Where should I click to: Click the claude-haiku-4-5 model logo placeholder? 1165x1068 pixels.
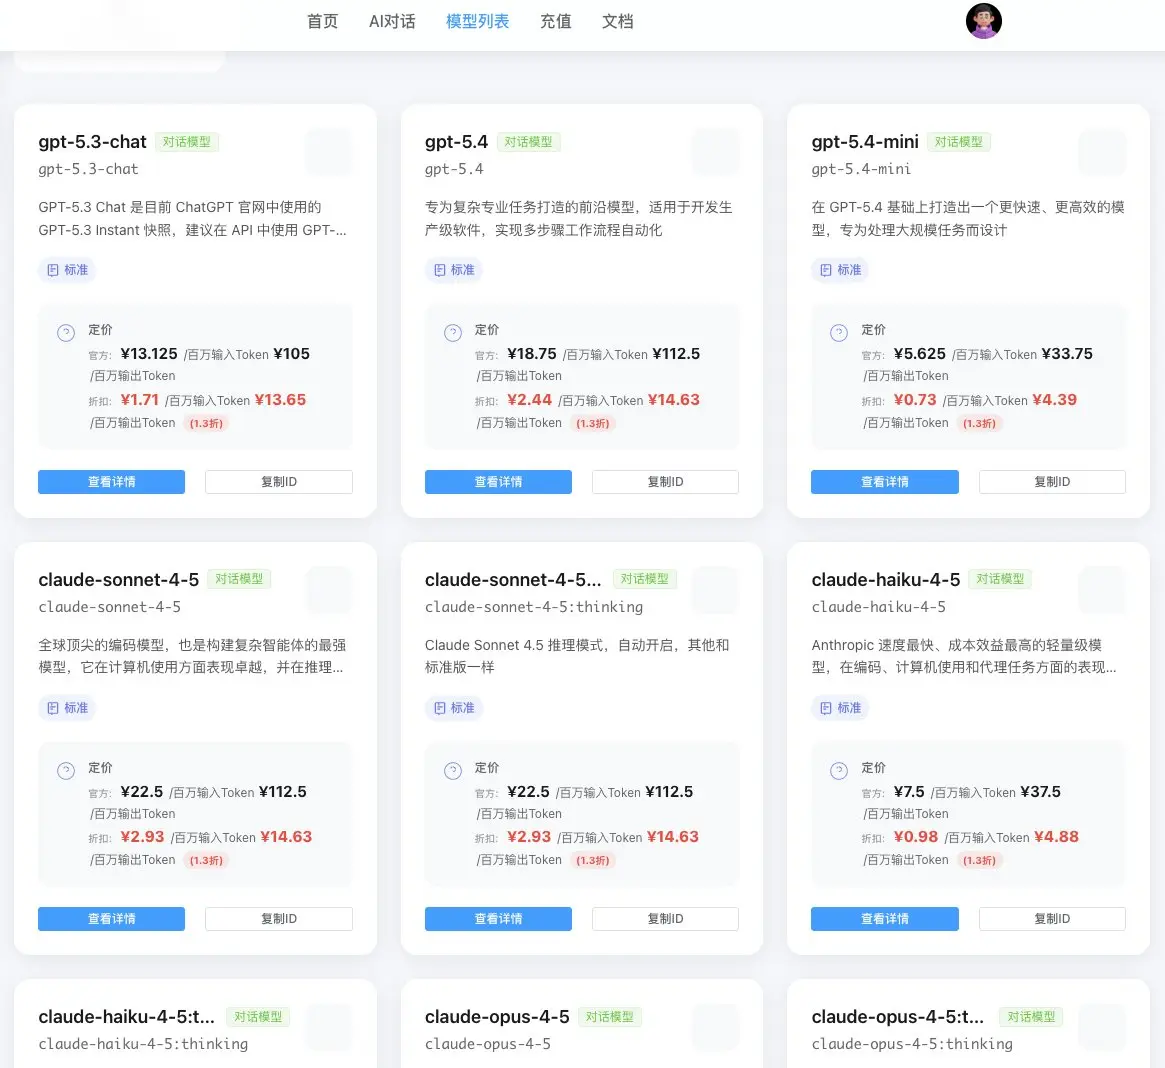[1102, 589]
